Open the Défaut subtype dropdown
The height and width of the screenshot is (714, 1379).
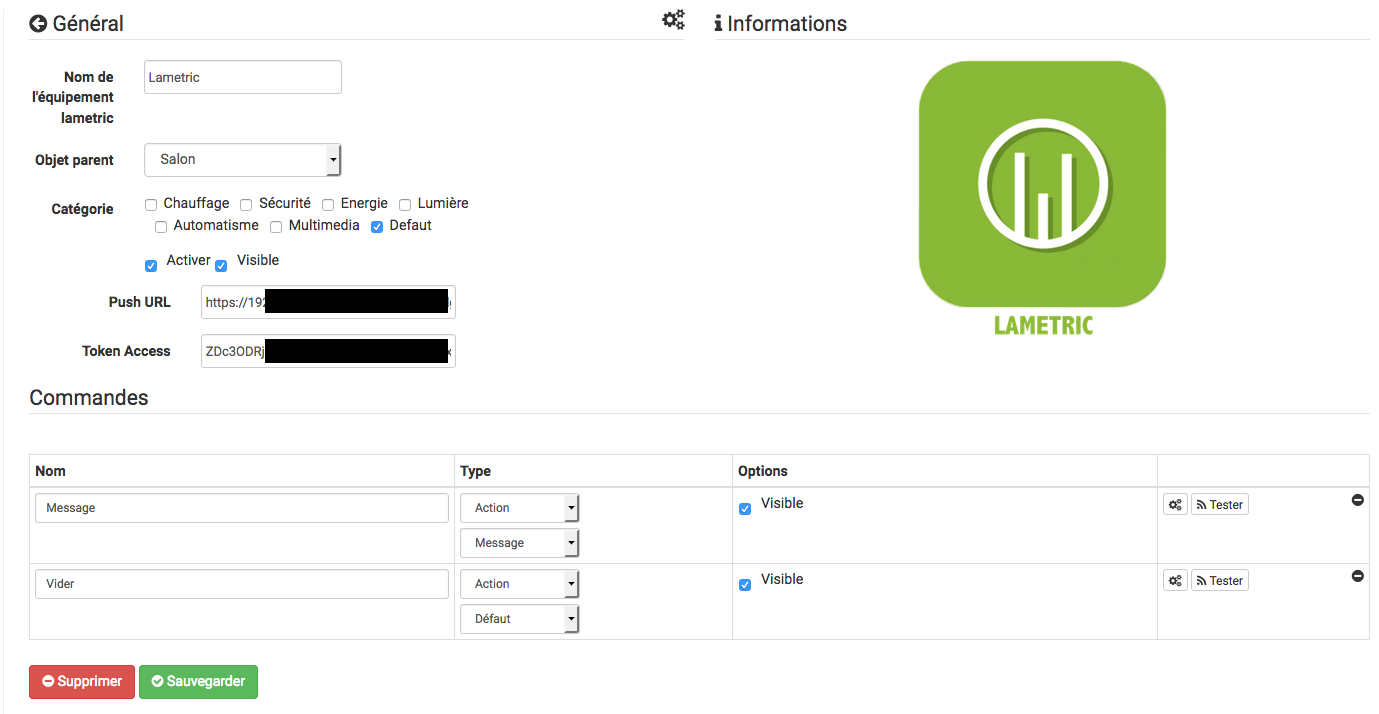tap(519, 619)
